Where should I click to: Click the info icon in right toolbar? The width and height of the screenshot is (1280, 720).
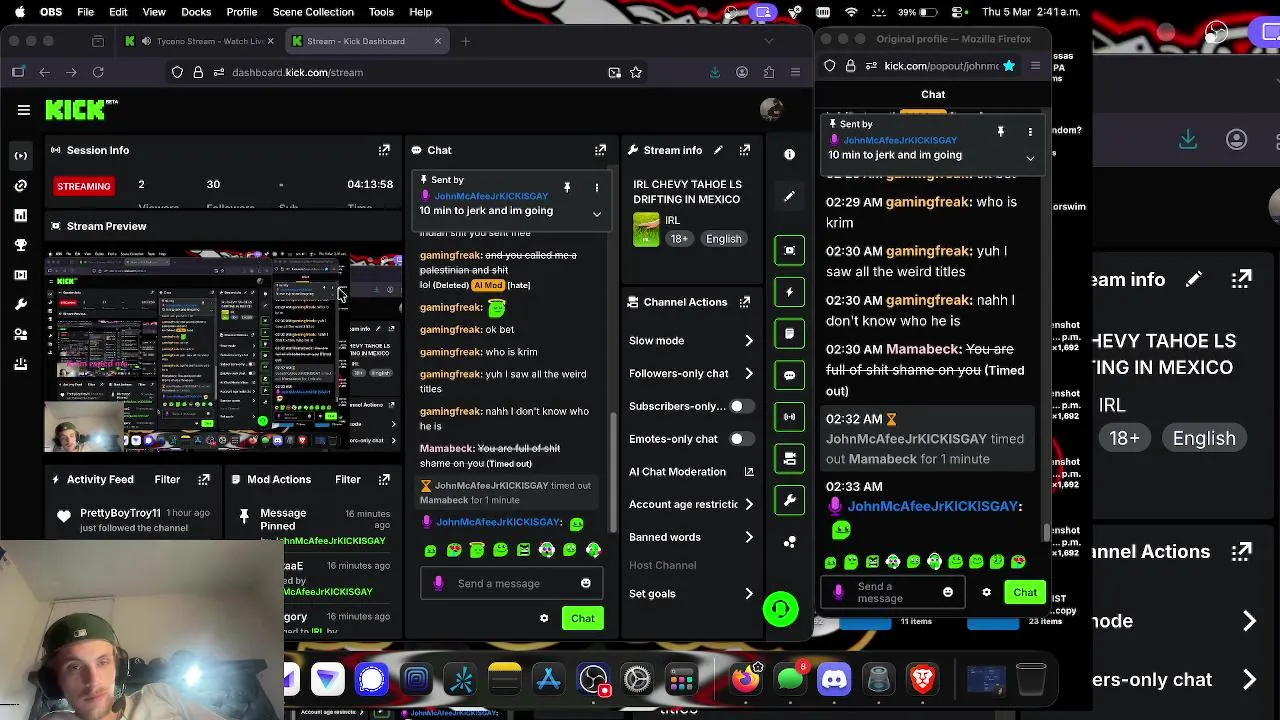(x=790, y=155)
